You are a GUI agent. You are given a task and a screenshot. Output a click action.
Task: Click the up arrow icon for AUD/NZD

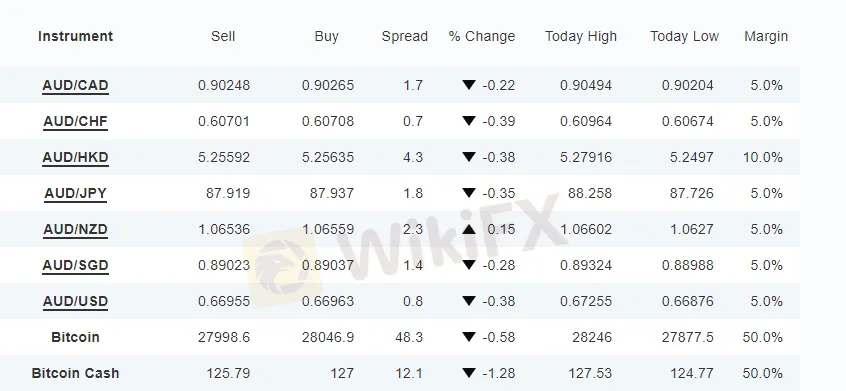469,229
